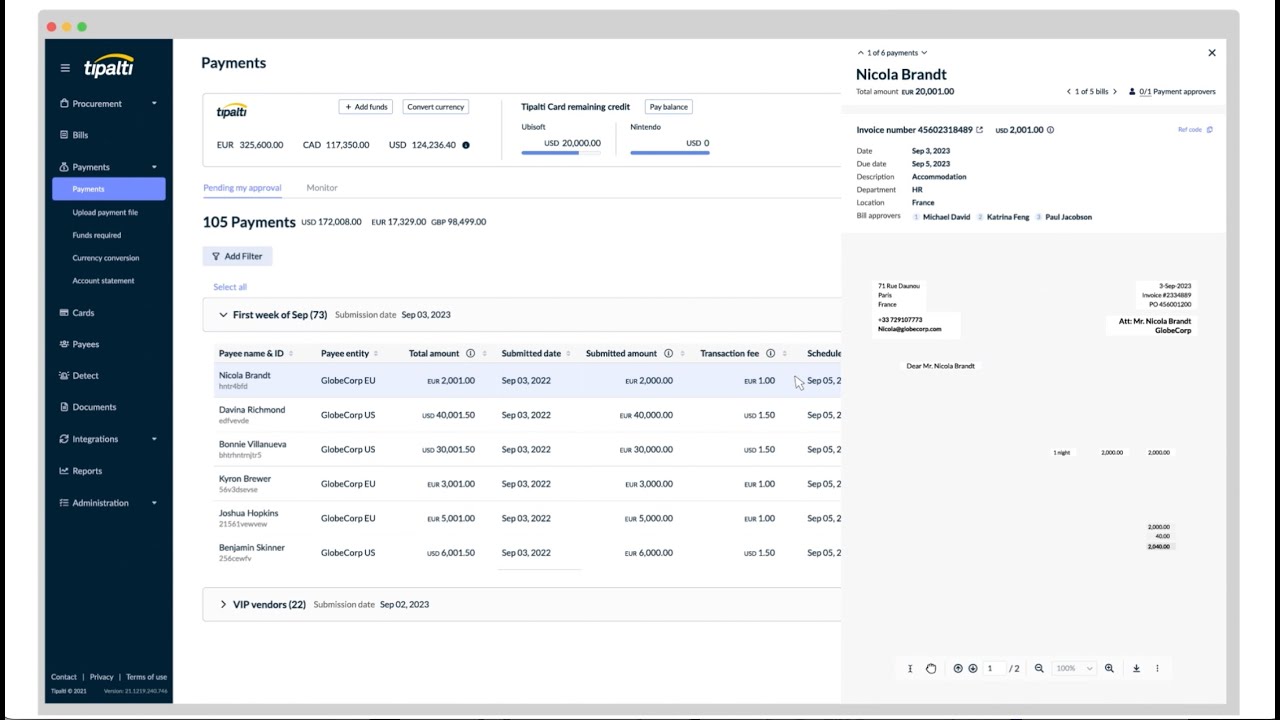Expand the VIP vendors group
Screen dimensions: 1280x720
pyautogui.click(x=223, y=604)
